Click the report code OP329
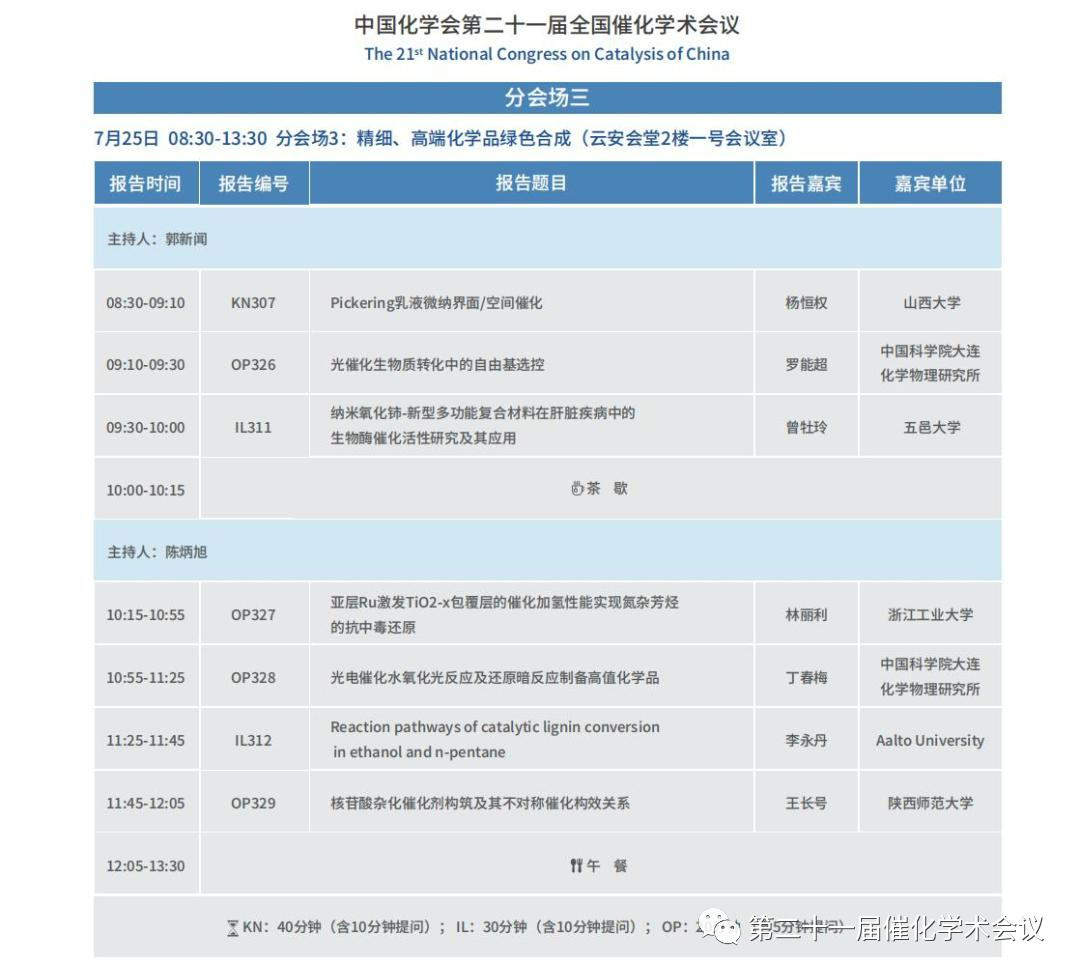Viewport: 1080px width, 977px height. coord(253,803)
